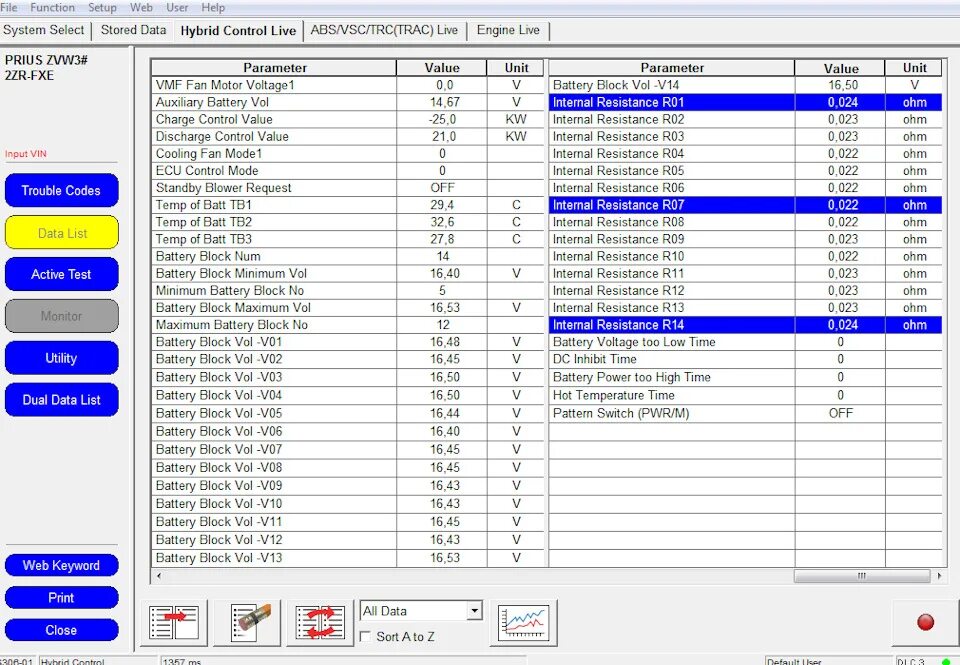Open the Utility button
960x665 pixels.
point(61,358)
